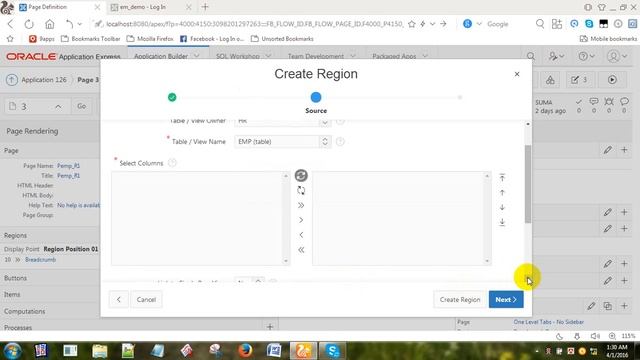640x360 pixels.
Task: Proceed with the Next button
Action: pos(506,300)
